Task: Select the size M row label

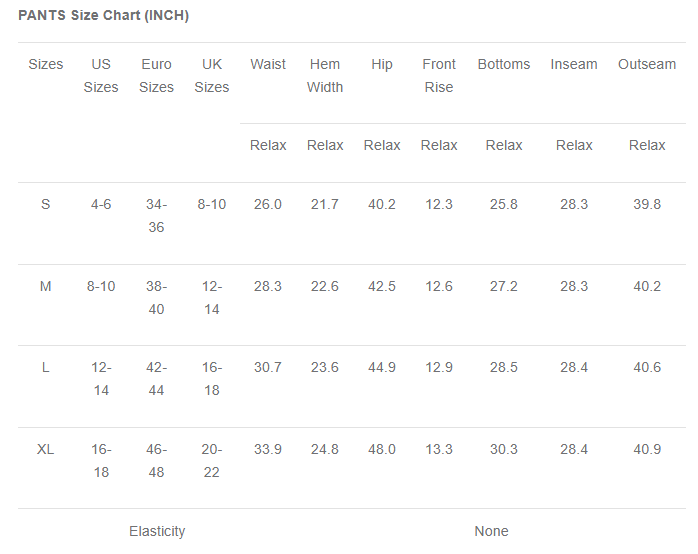Action: tap(46, 286)
